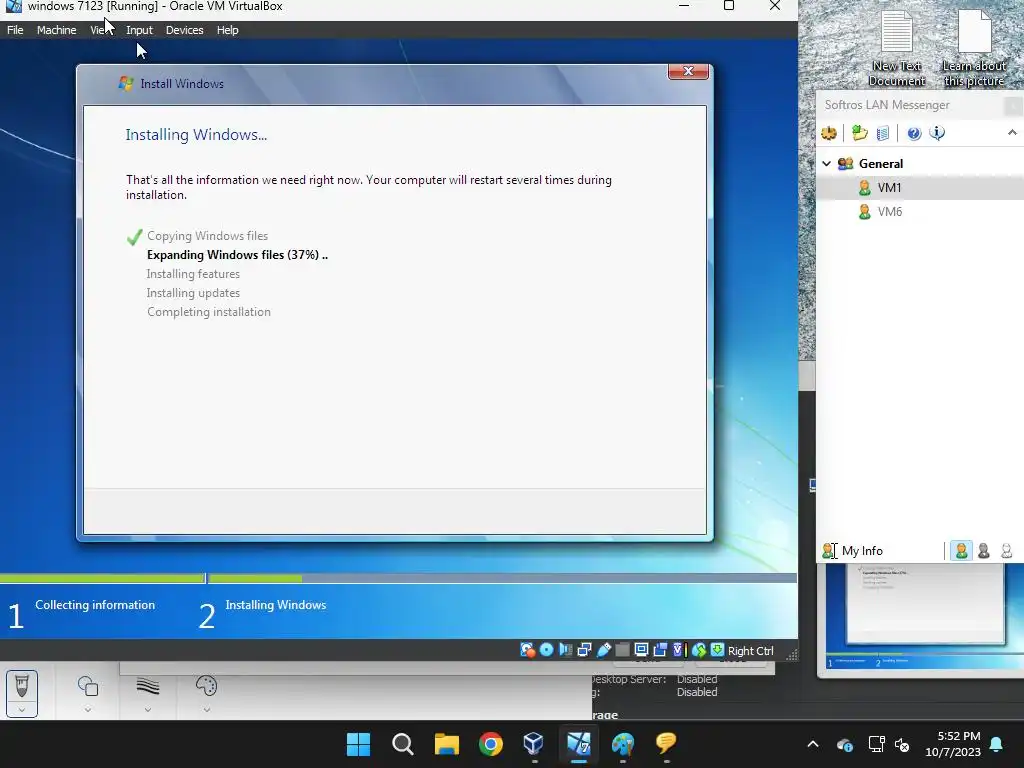The width and height of the screenshot is (1024, 768).
Task: Set Softros status to available (green user)
Action: (961, 551)
